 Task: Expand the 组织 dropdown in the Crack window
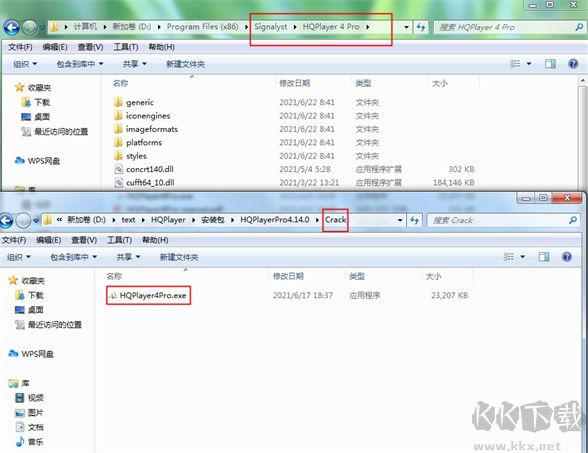pyautogui.click(x=19, y=257)
